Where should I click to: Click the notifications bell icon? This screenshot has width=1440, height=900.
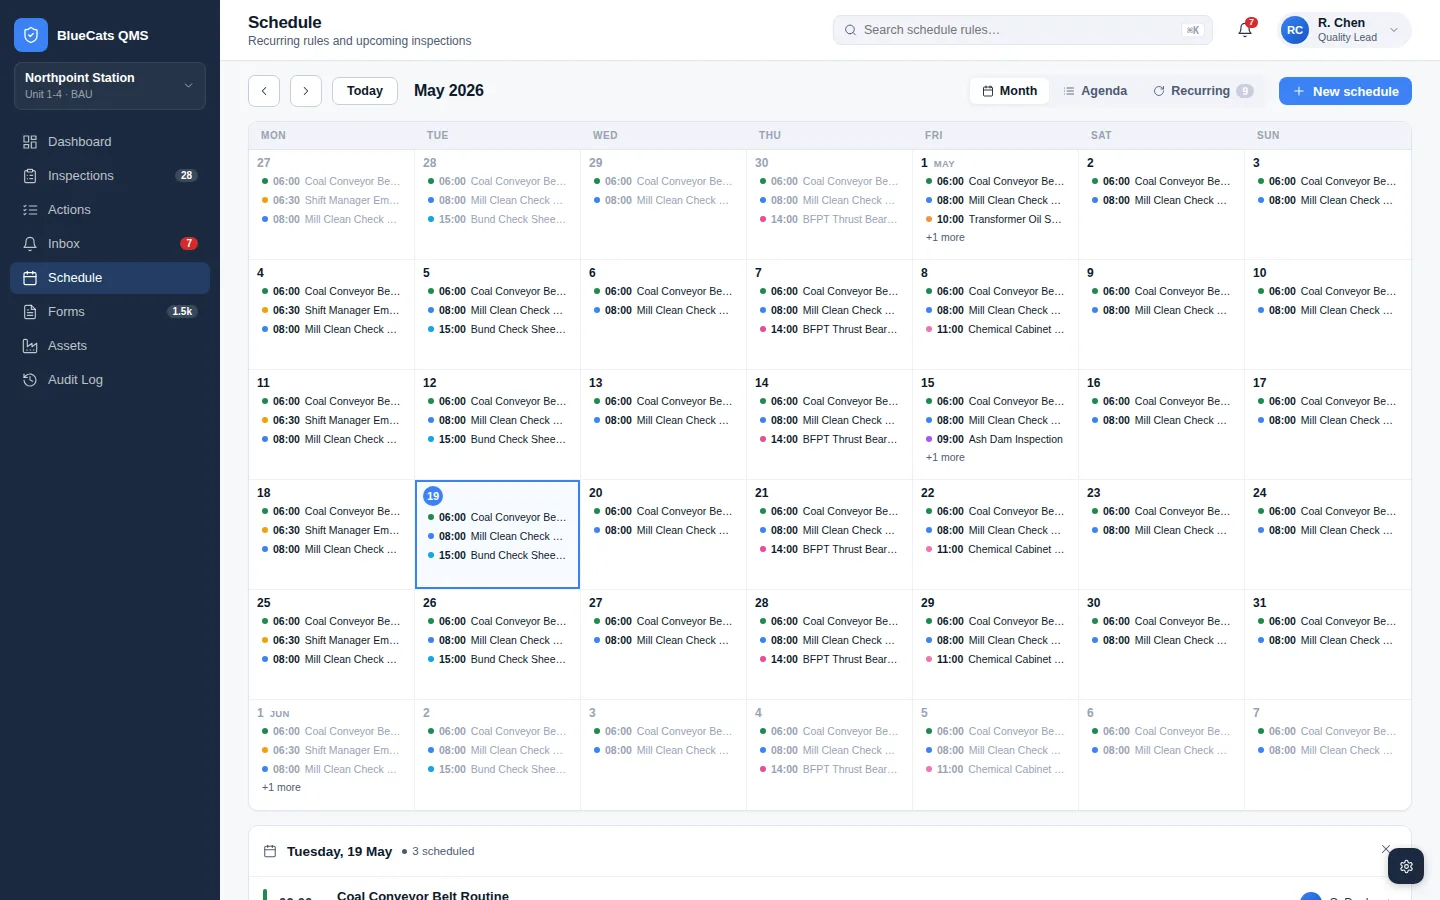point(1245,30)
